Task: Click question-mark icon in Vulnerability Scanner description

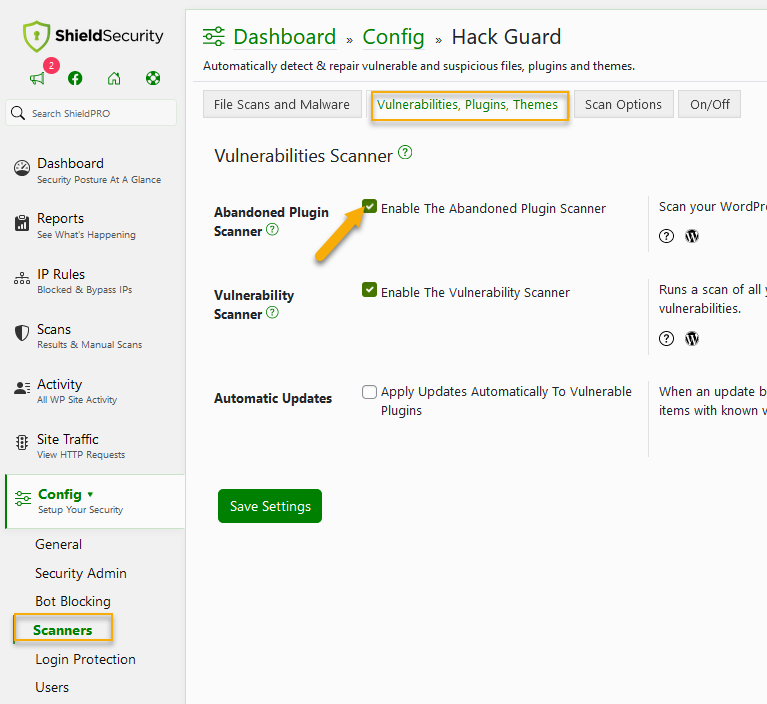Action: (x=666, y=339)
